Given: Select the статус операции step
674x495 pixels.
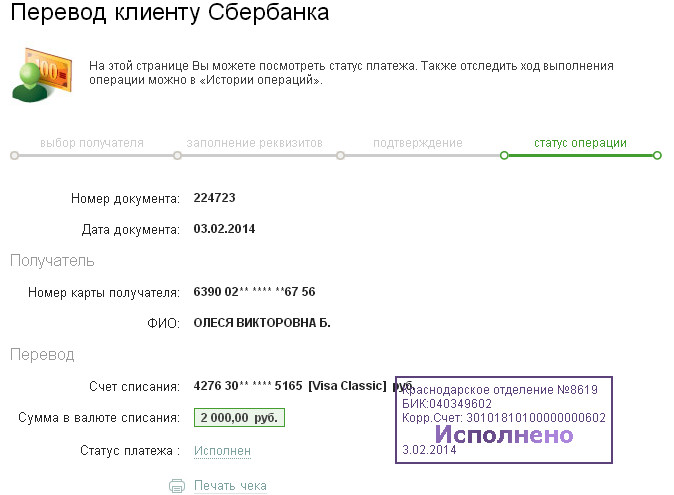Looking at the screenshot, I should tap(580, 143).
